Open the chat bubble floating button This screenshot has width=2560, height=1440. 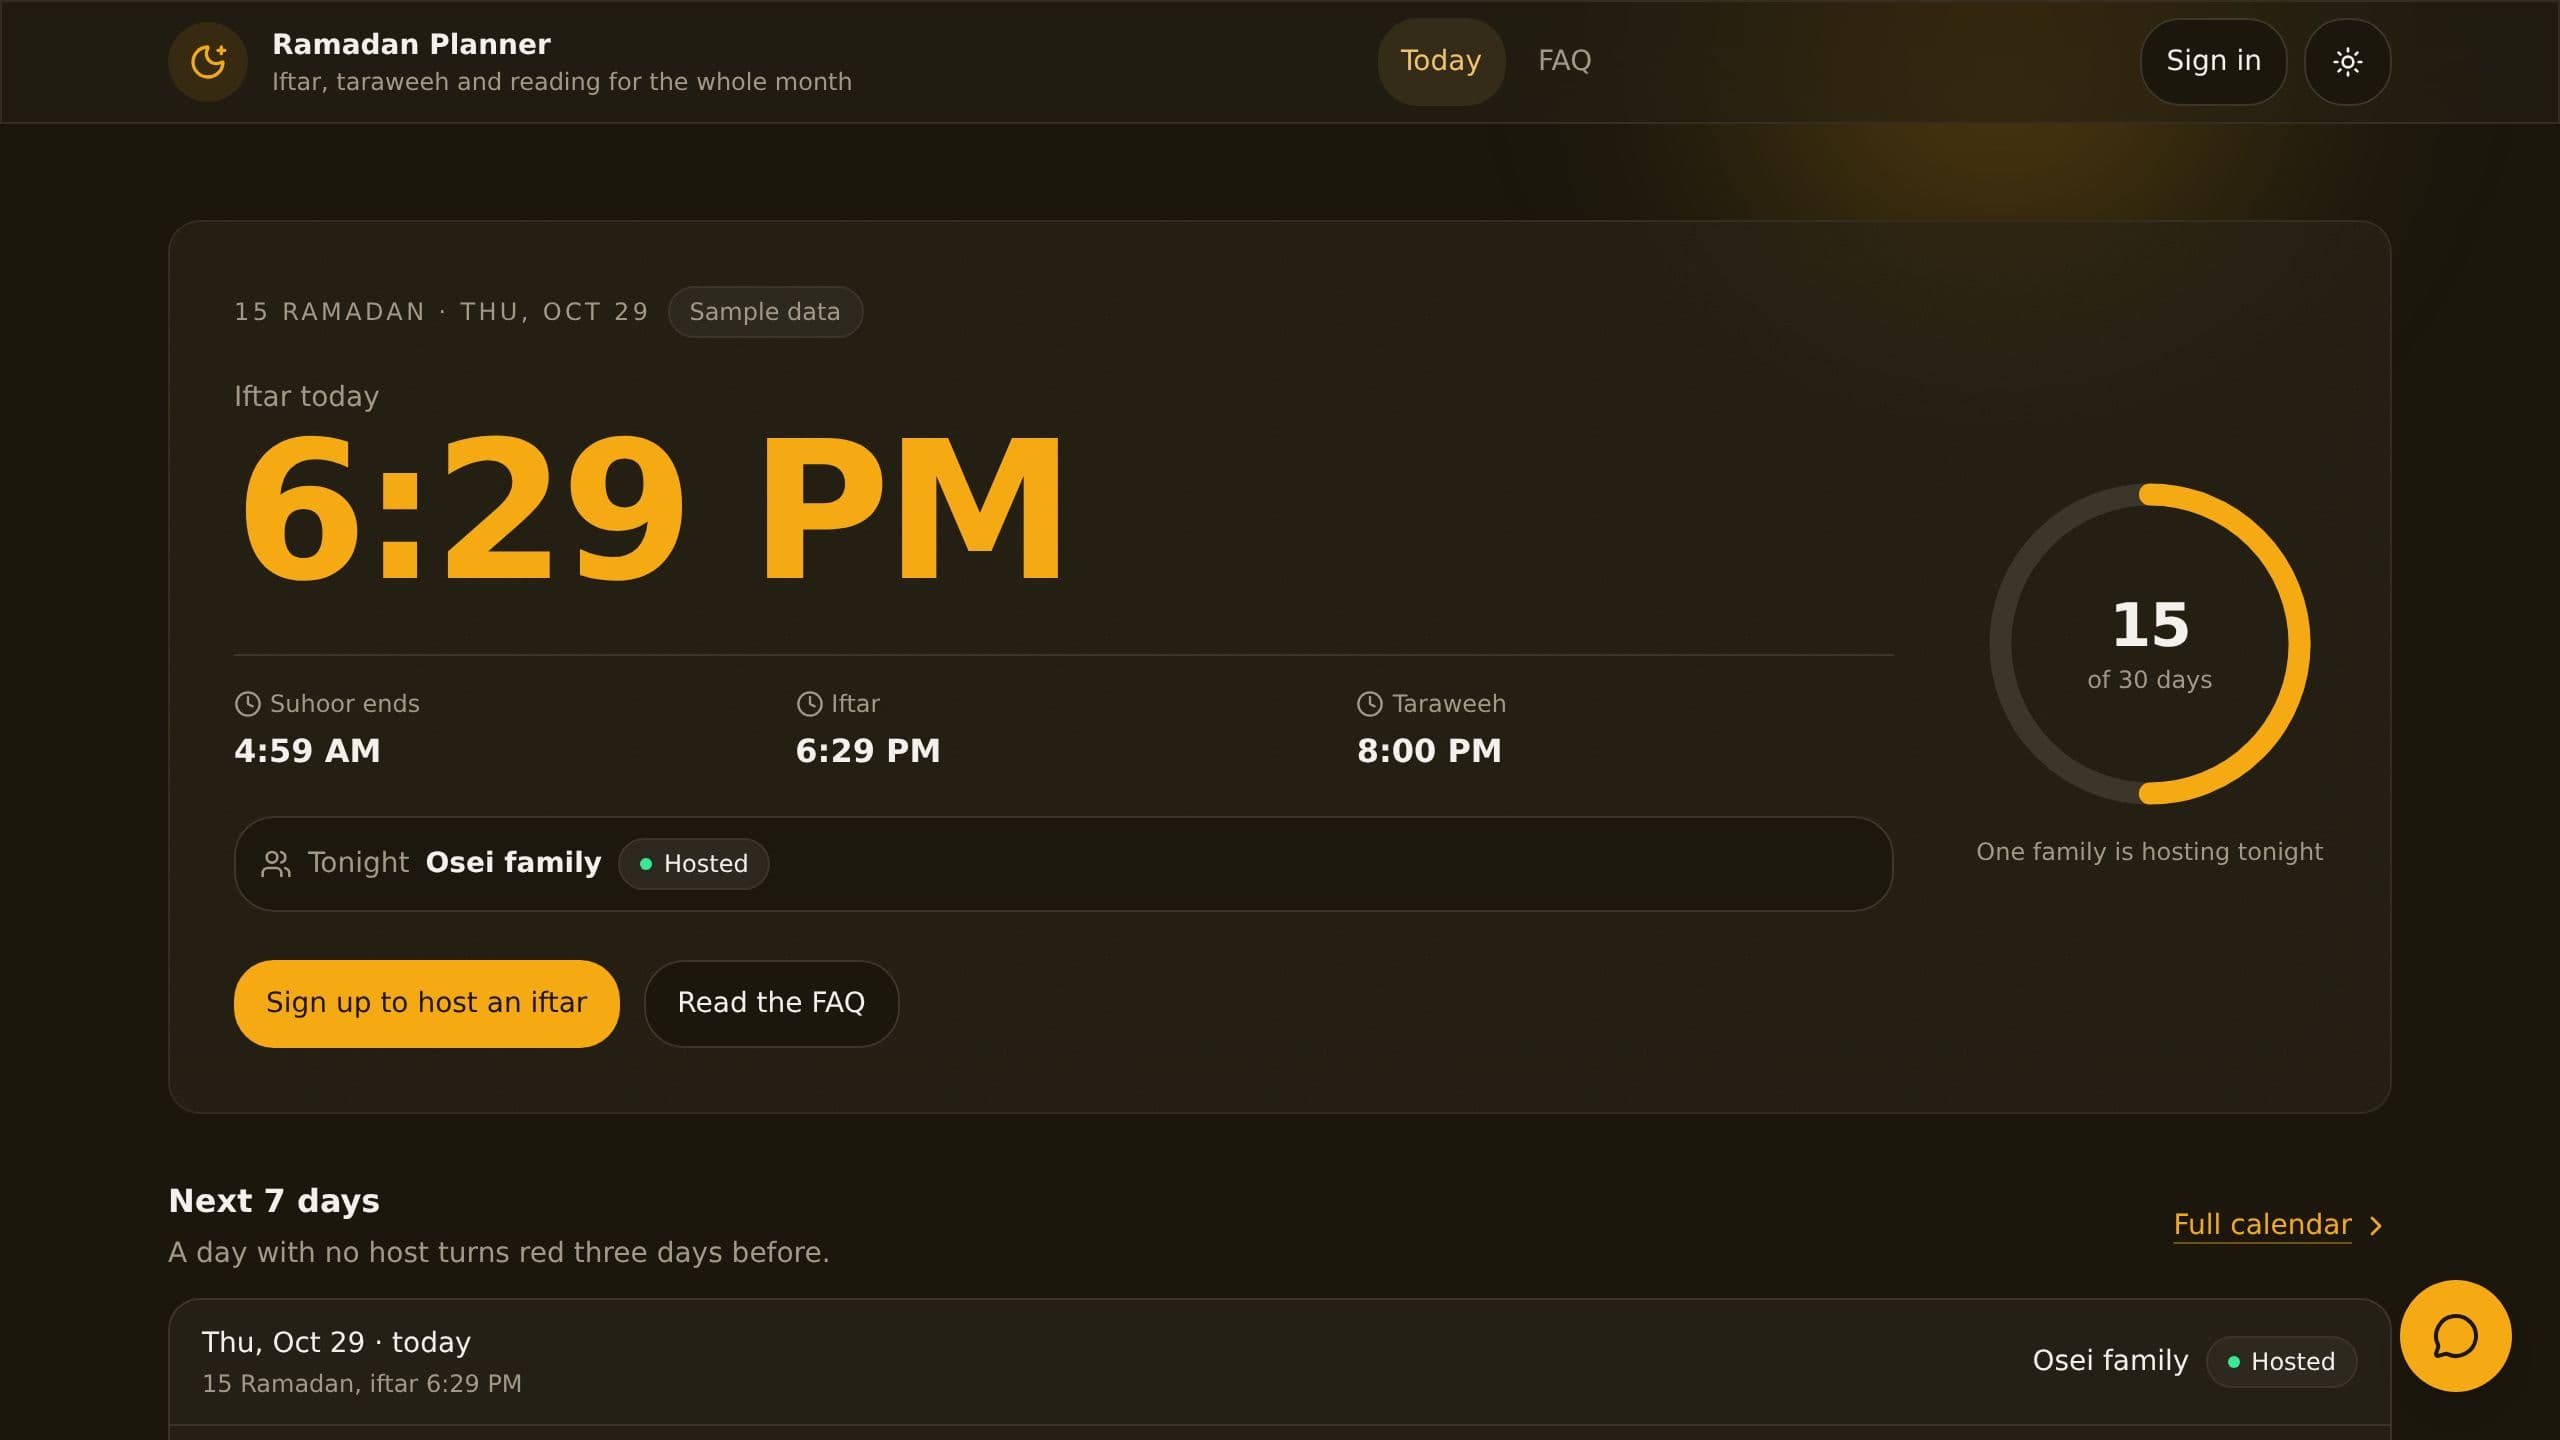point(2455,1336)
